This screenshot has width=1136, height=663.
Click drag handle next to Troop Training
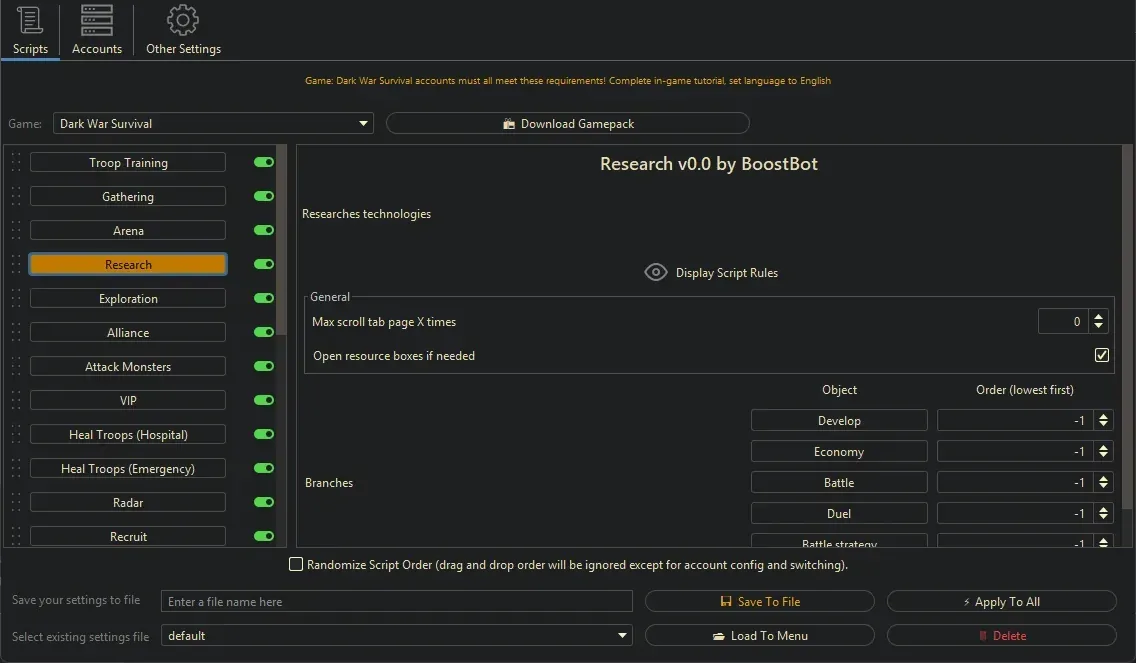tap(16, 162)
